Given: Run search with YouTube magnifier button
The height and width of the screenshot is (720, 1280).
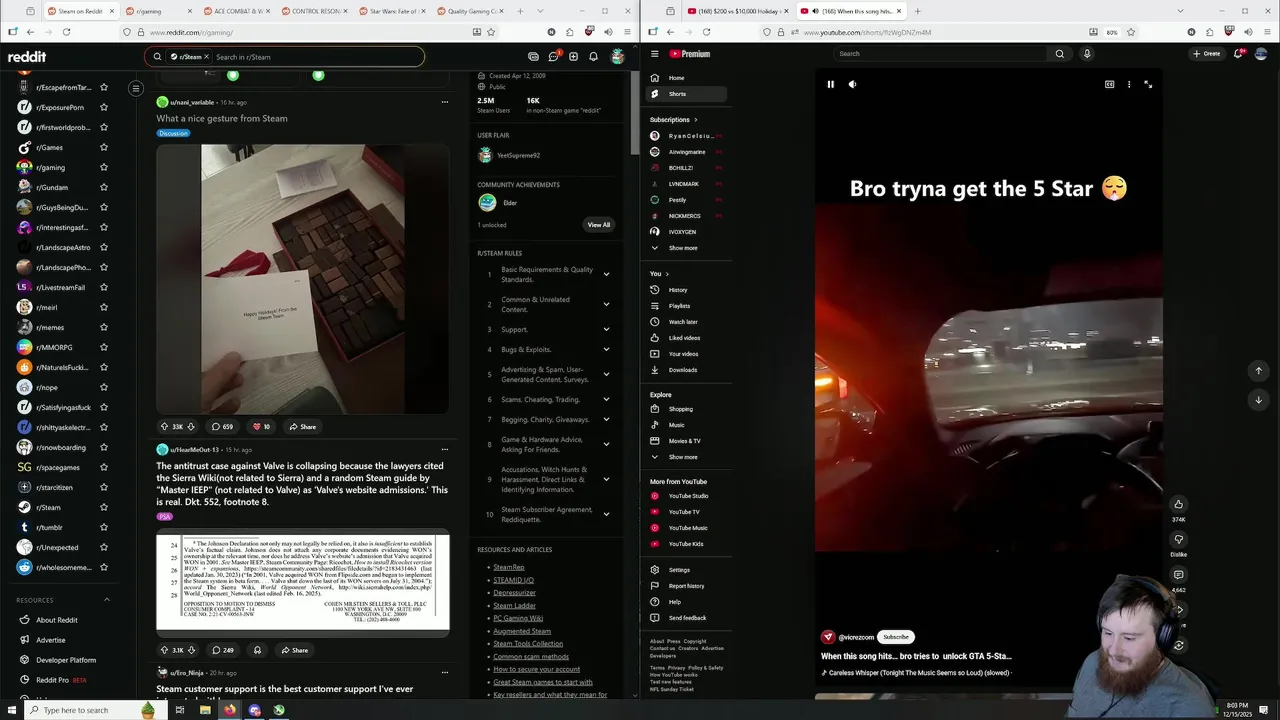Looking at the screenshot, I should [1060, 54].
